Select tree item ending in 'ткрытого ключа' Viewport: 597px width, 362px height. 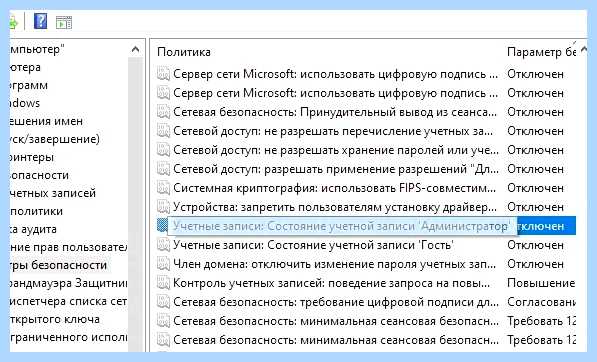click(x=55, y=319)
